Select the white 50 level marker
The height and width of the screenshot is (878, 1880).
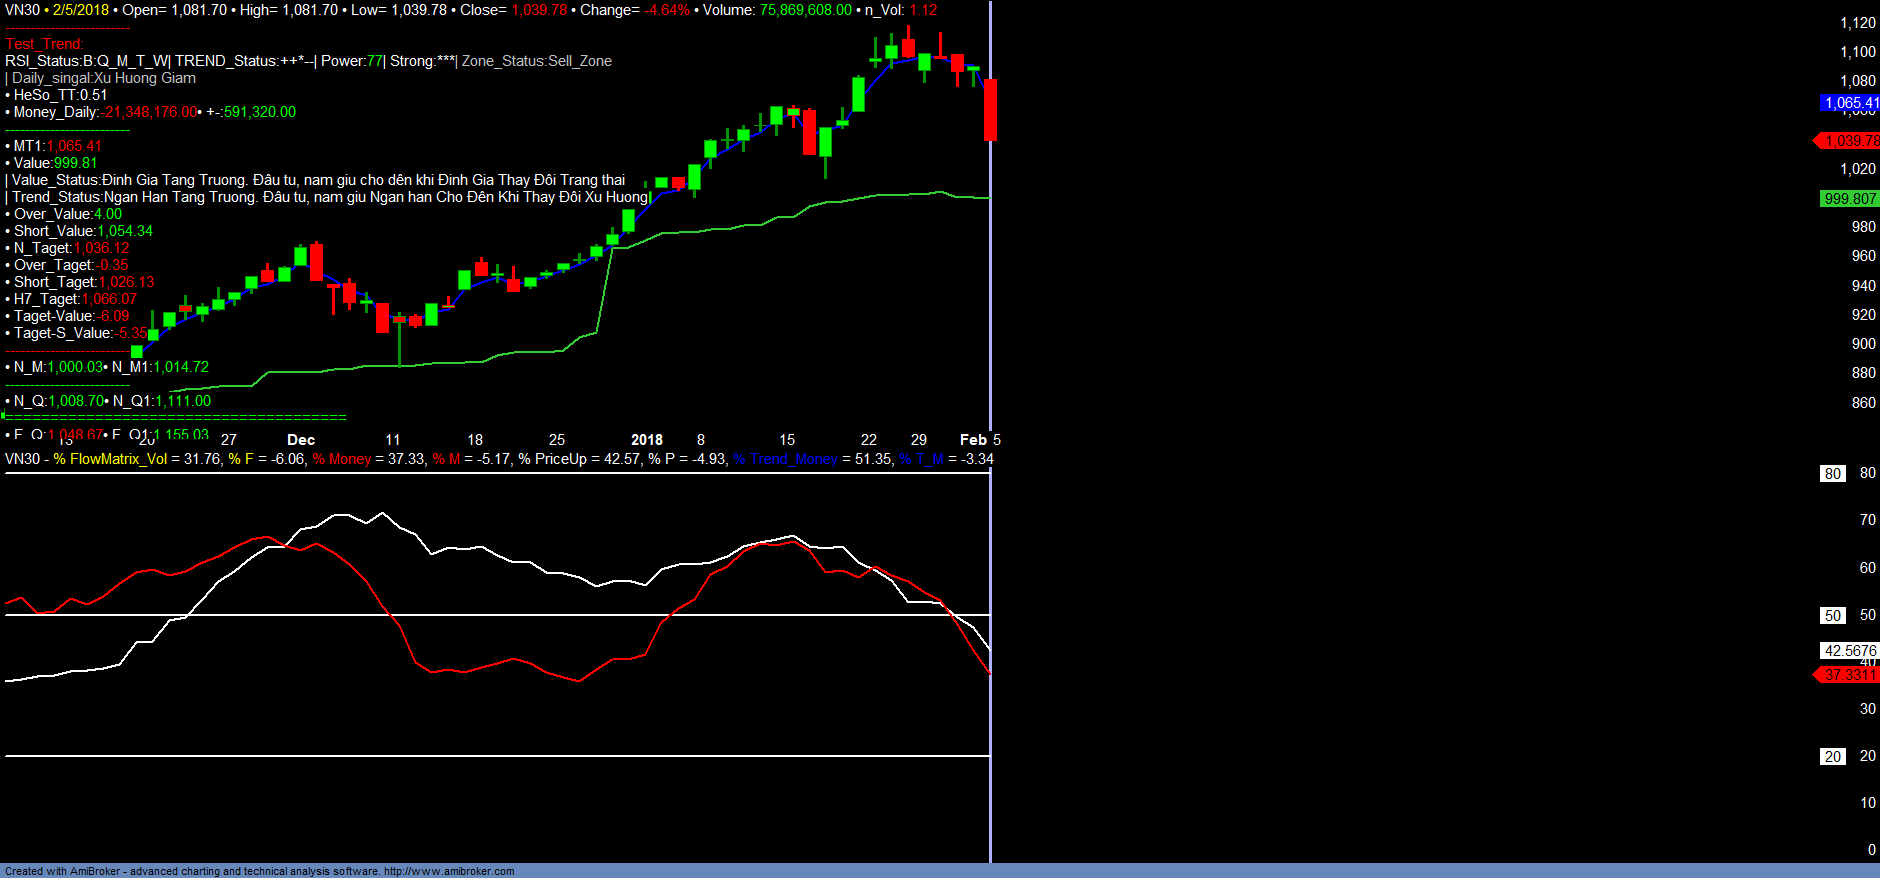point(1832,616)
